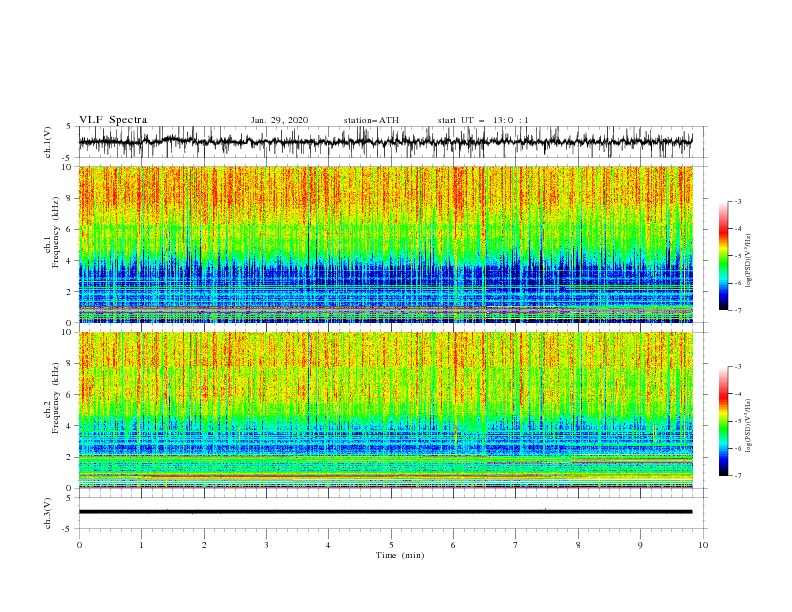Click the "-7" tick on the lower color bar

(x=737, y=475)
